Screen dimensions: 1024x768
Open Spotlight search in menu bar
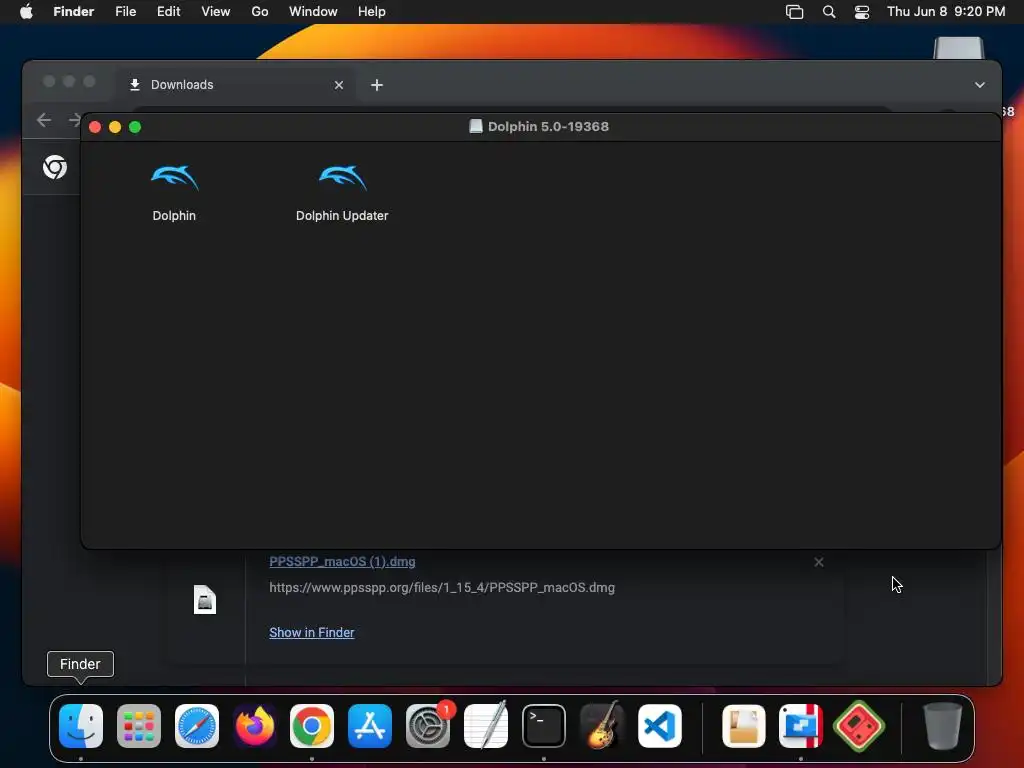[x=829, y=12]
